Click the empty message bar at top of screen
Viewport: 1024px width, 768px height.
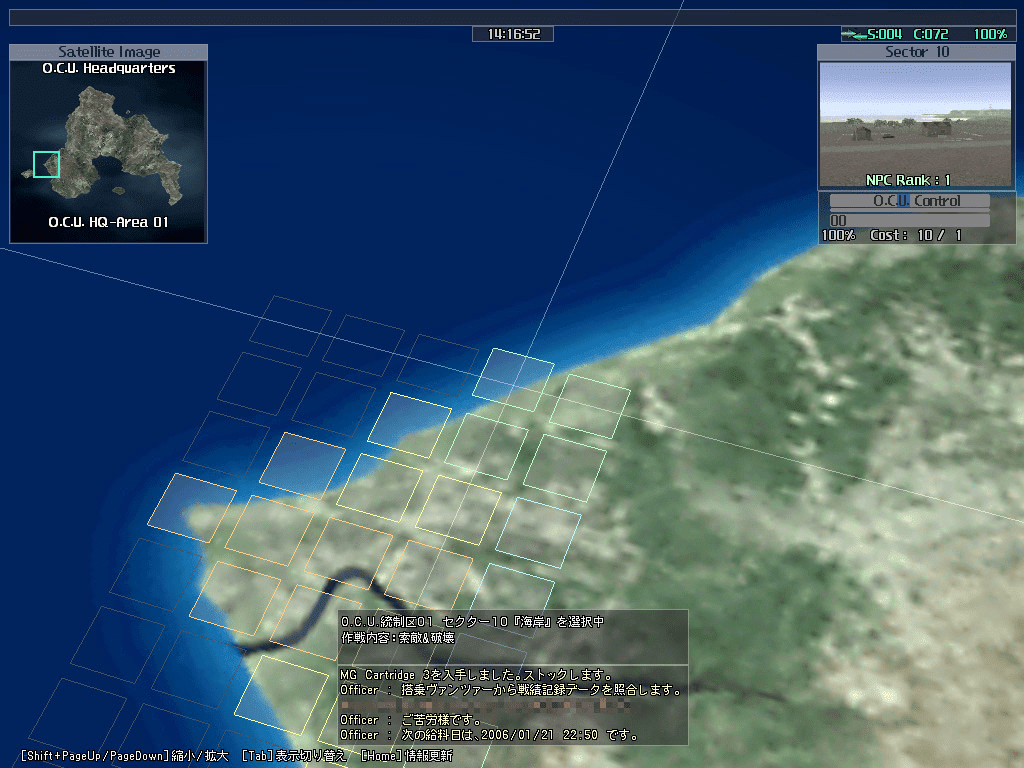click(513, 17)
